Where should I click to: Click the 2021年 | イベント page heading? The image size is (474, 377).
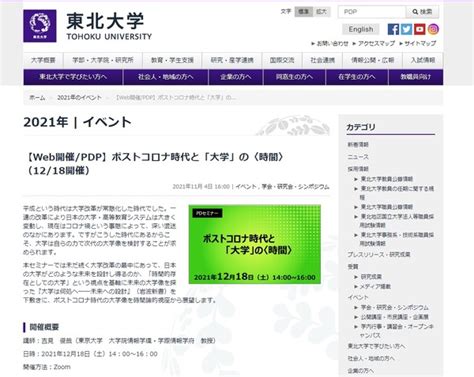(x=77, y=122)
